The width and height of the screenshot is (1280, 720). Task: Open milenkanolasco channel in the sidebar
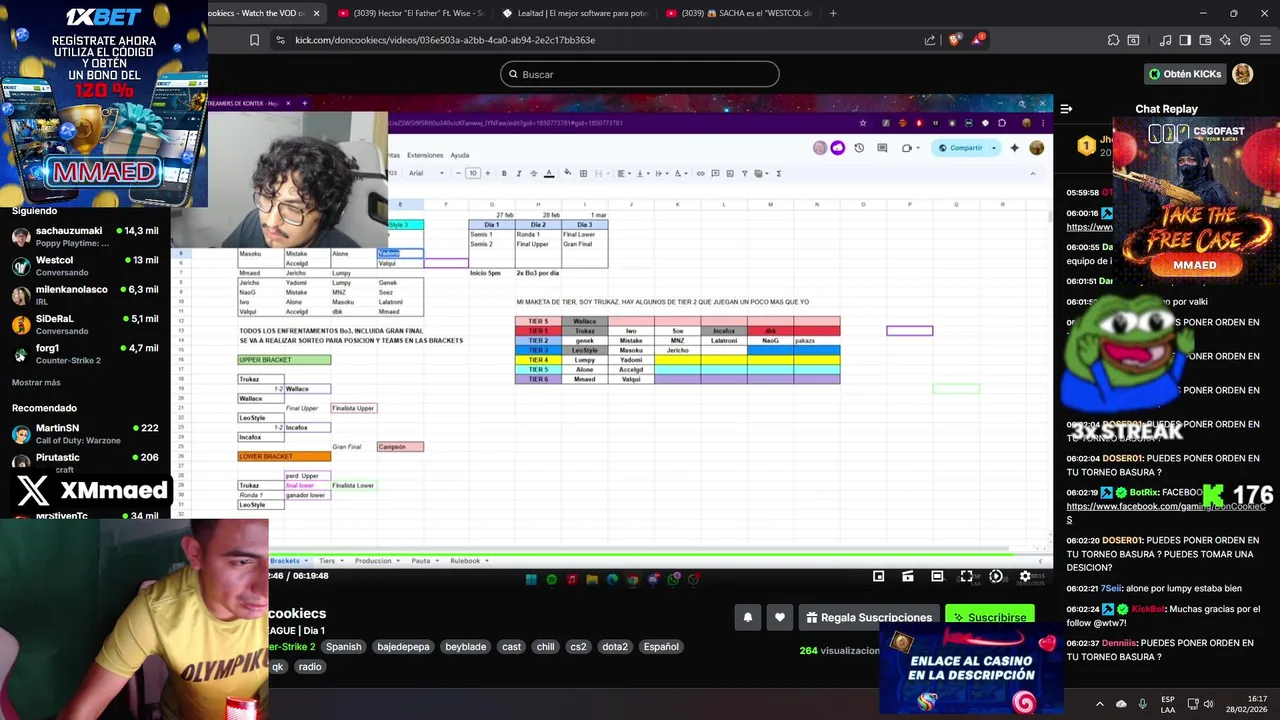(x=86, y=294)
